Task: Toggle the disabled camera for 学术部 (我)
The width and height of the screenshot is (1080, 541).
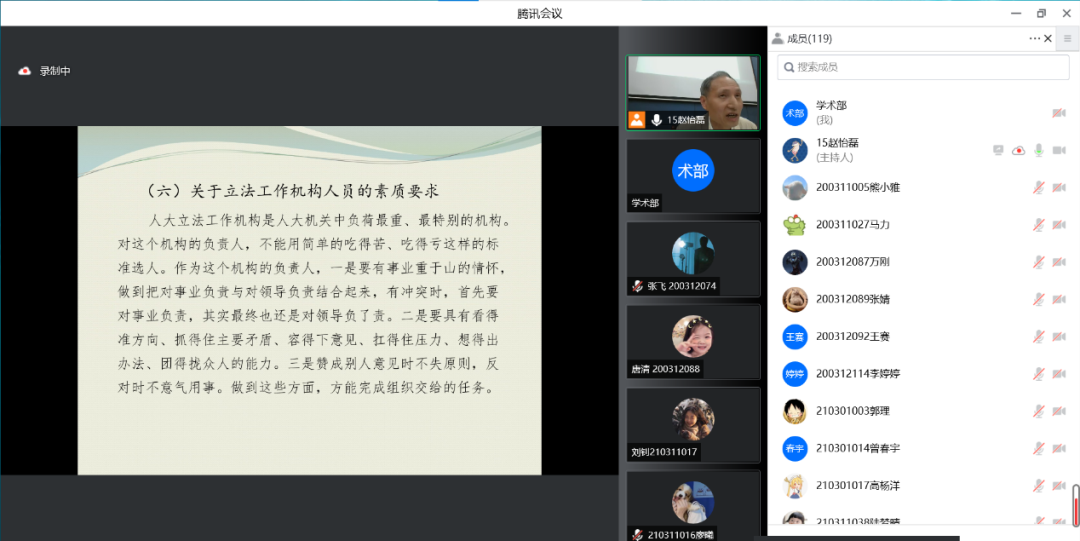Action: [1059, 113]
